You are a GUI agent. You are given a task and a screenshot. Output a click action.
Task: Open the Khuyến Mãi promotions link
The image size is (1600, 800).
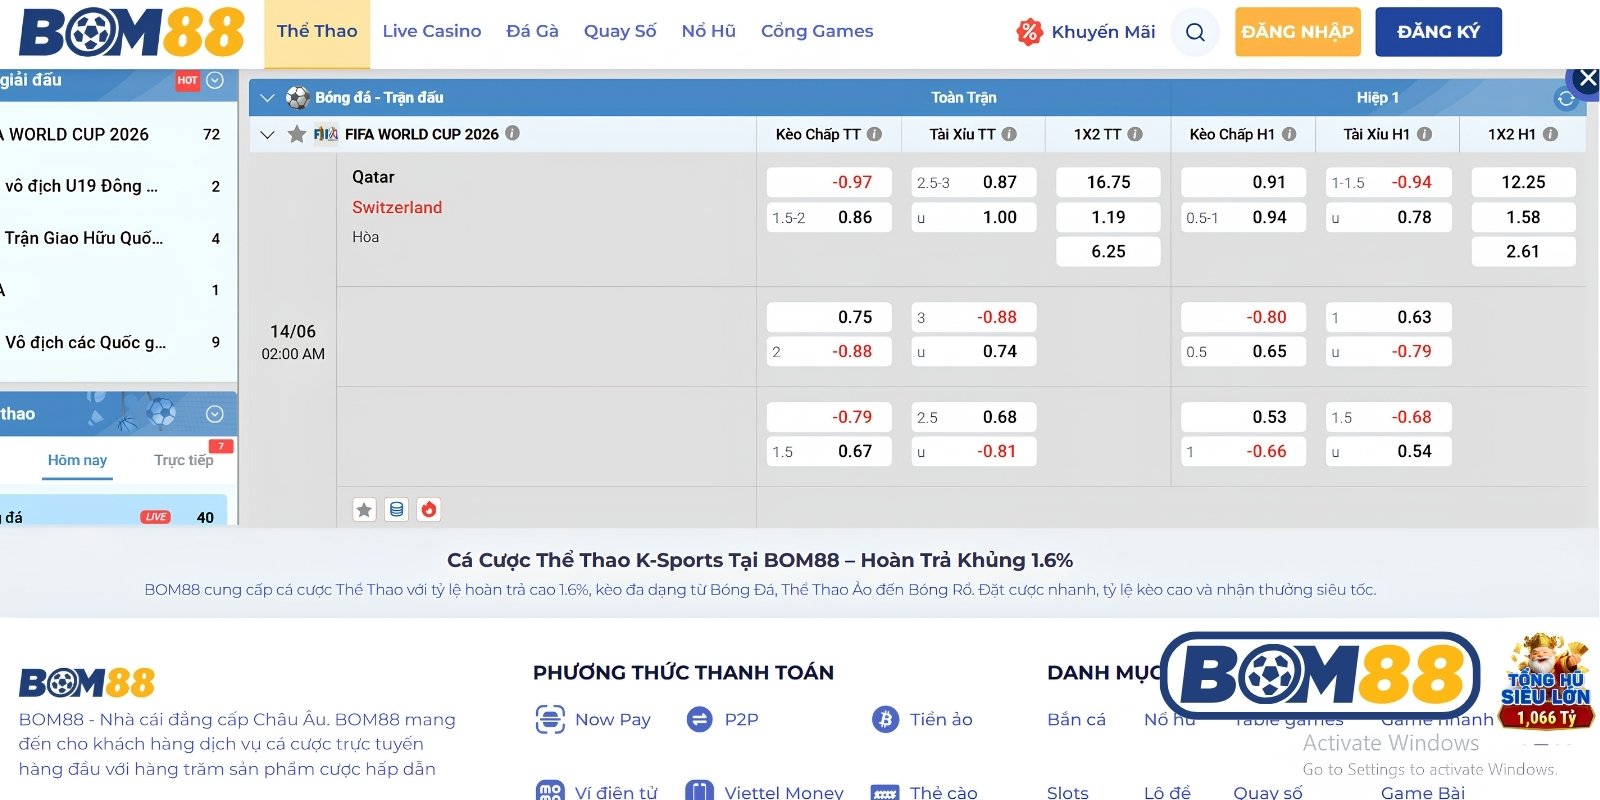tap(1103, 32)
